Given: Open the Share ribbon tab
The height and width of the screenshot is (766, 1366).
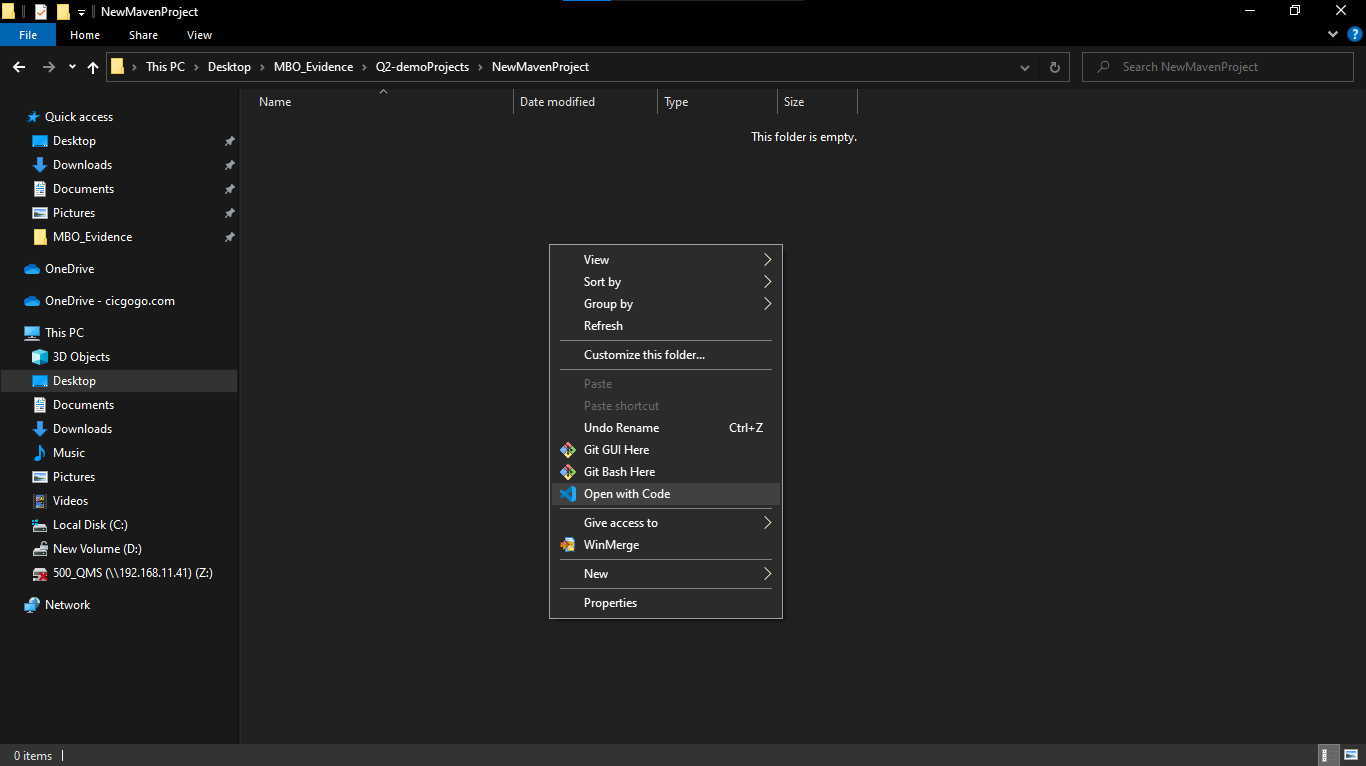Looking at the screenshot, I should coord(143,35).
